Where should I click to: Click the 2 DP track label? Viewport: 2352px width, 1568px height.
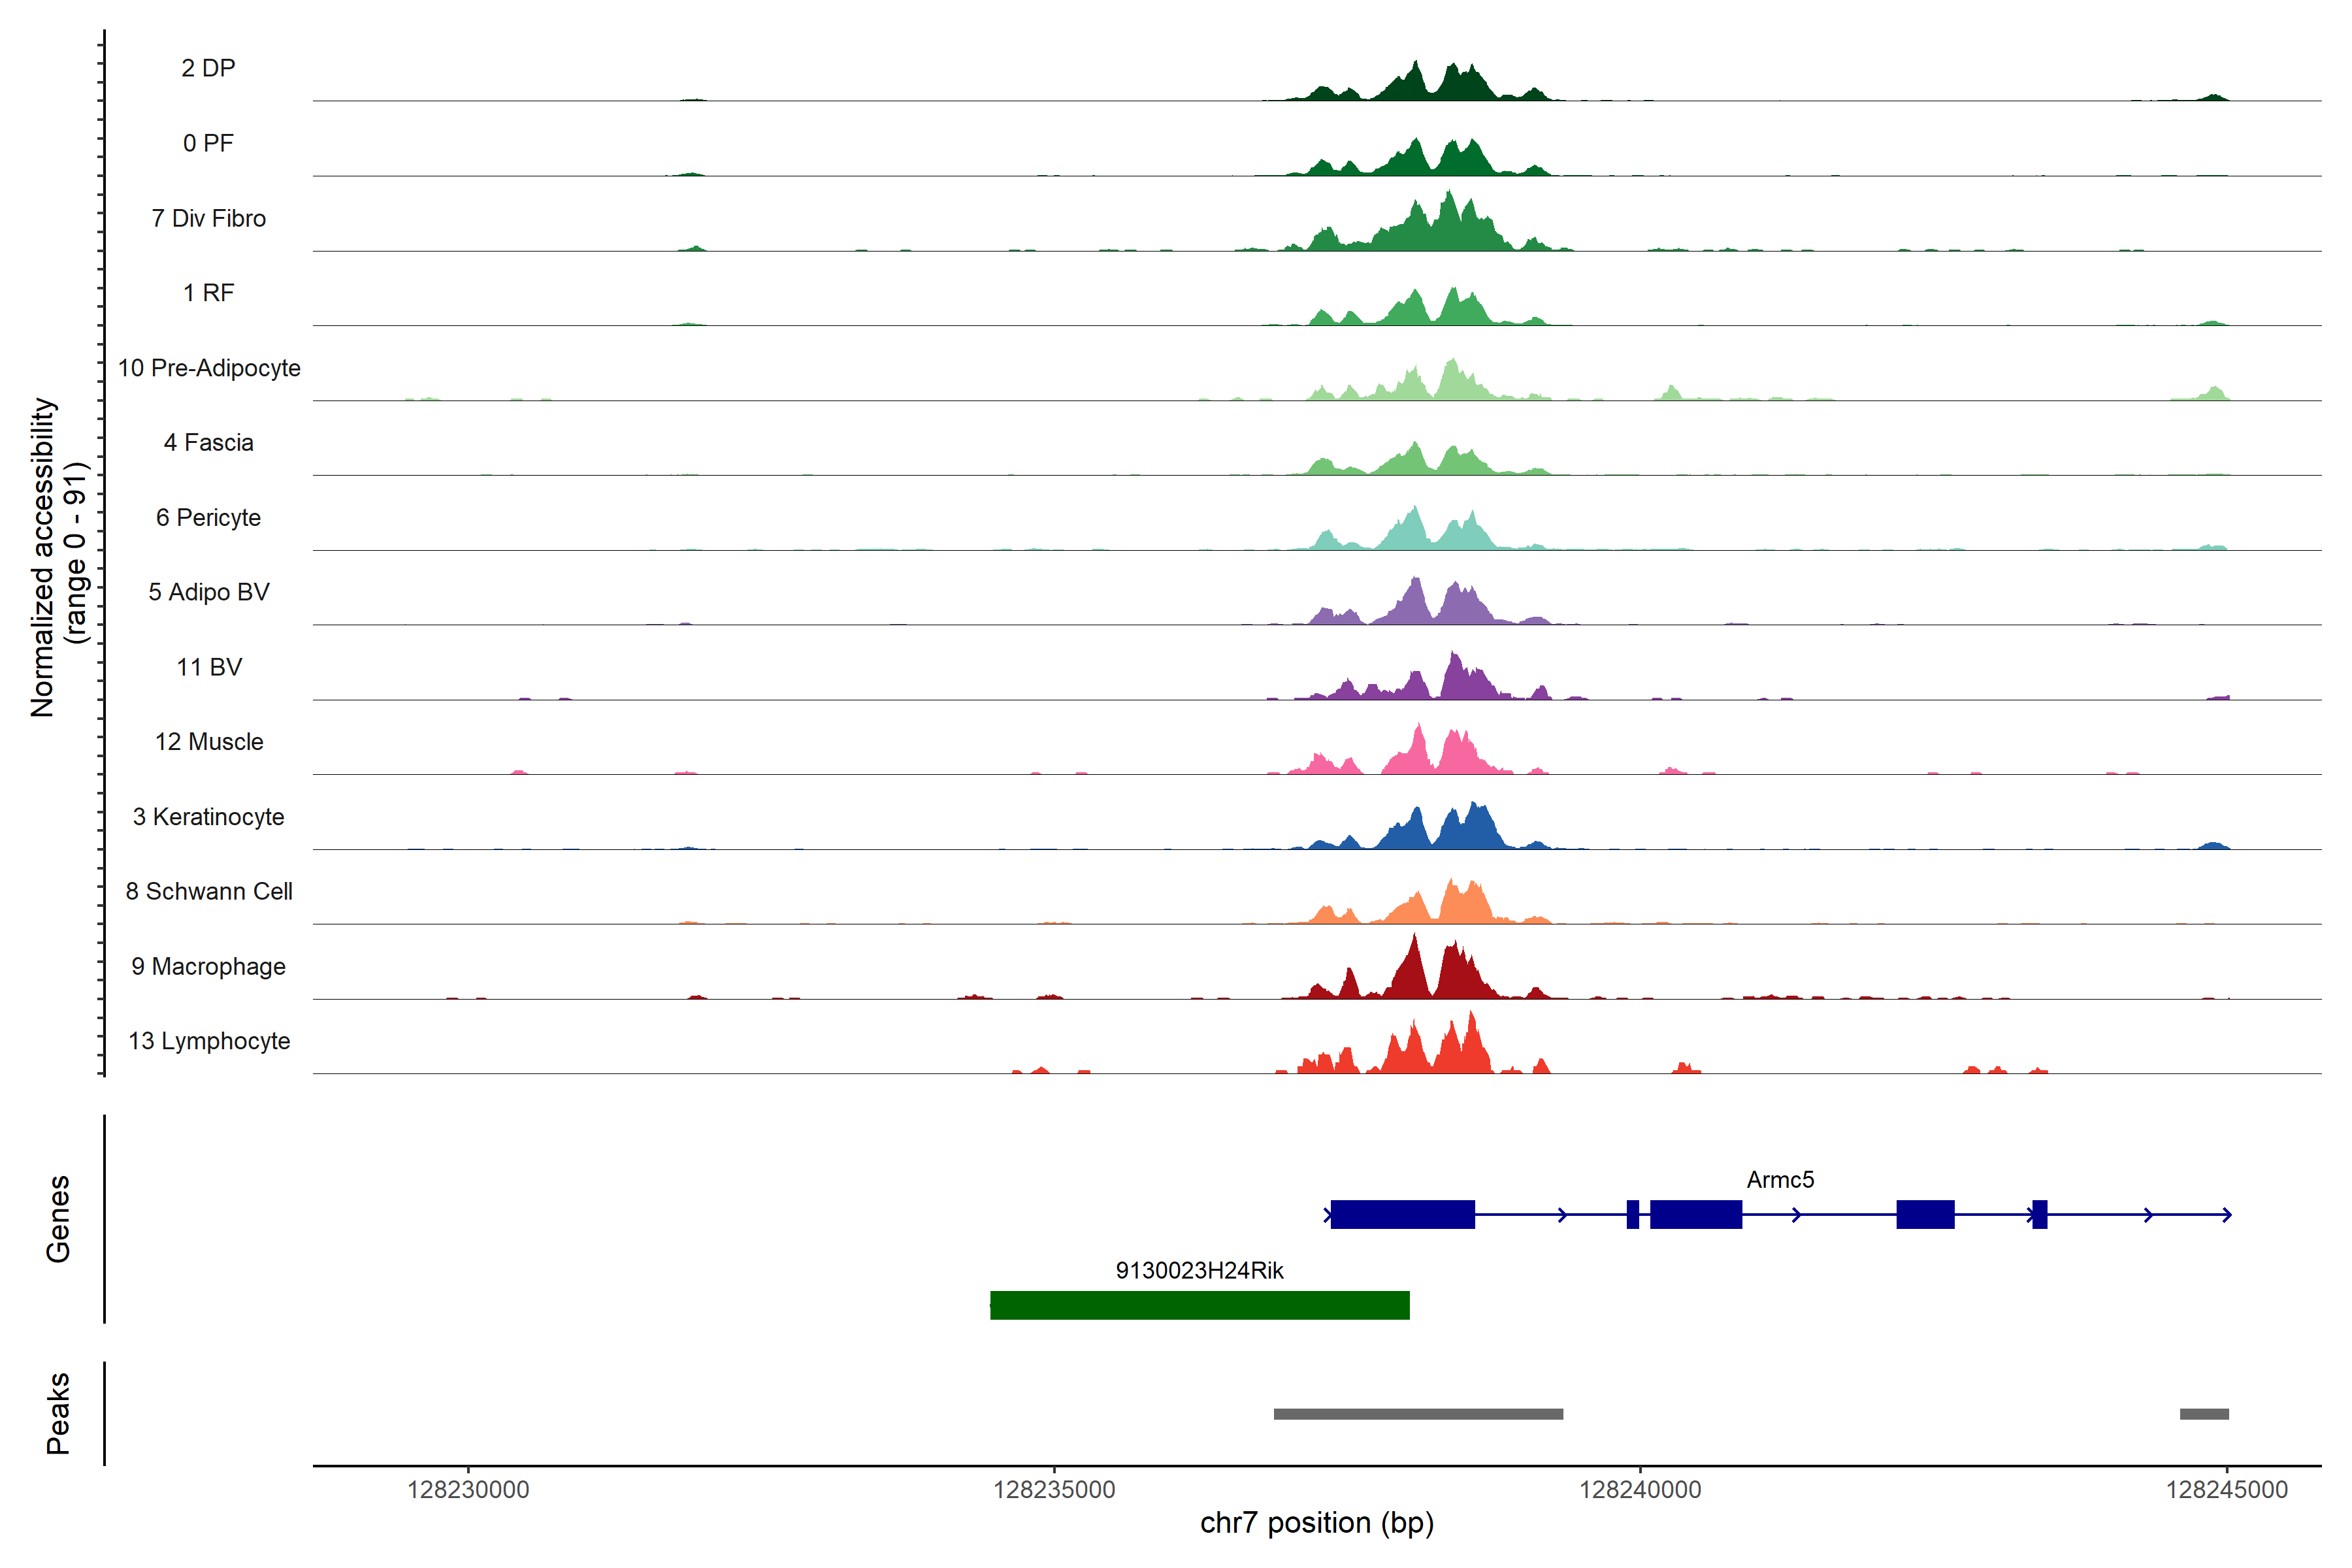[x=208, y=68]
